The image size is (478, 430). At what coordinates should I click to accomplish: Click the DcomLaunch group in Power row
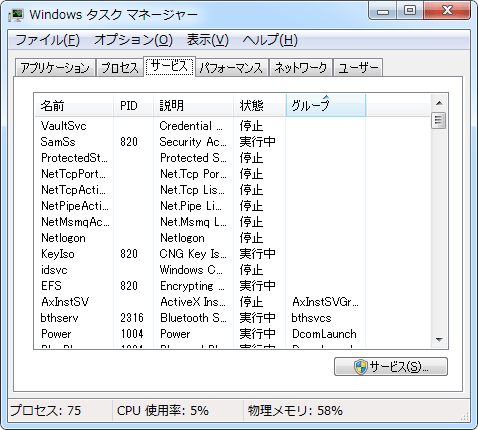click(324, 334)
